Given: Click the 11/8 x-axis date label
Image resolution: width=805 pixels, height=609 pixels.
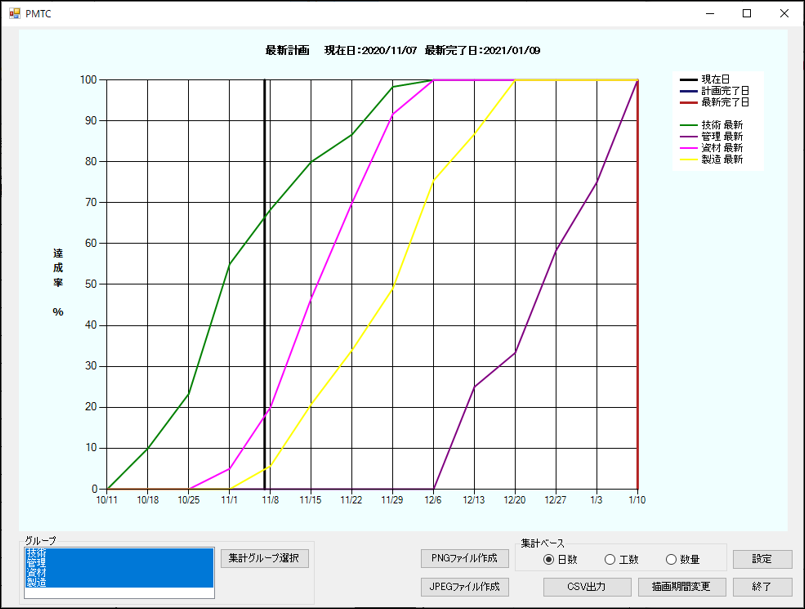Looking at the screenshot, I should pos(270,500).
